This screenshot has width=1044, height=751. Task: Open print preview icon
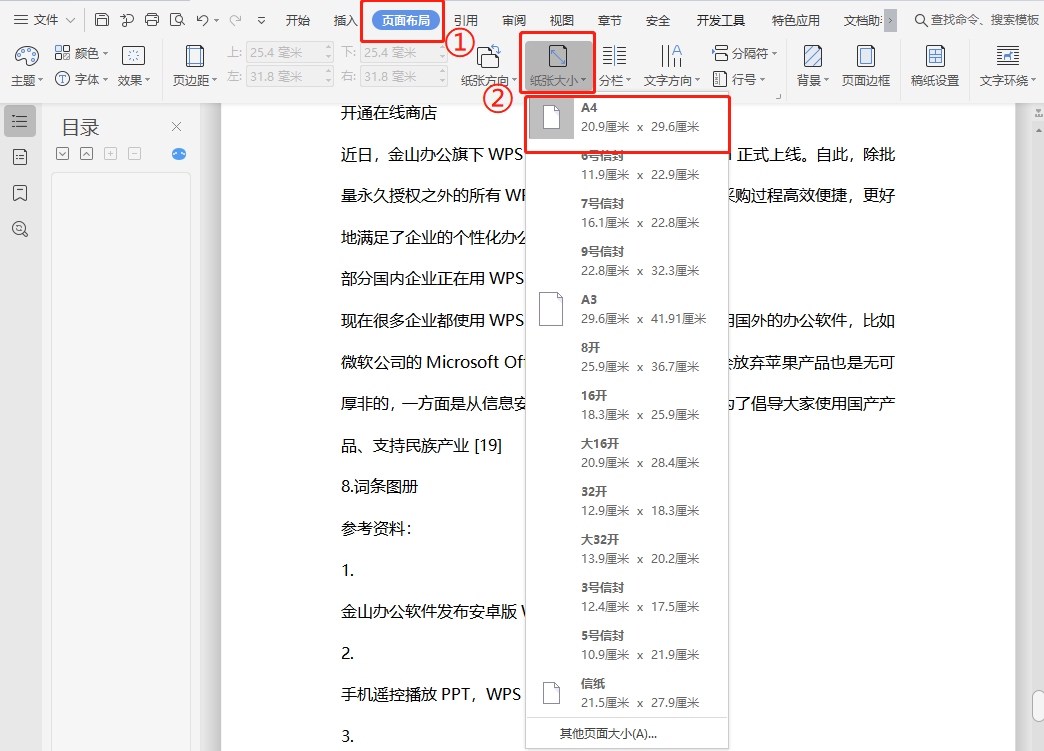click(x=177, y=20)
